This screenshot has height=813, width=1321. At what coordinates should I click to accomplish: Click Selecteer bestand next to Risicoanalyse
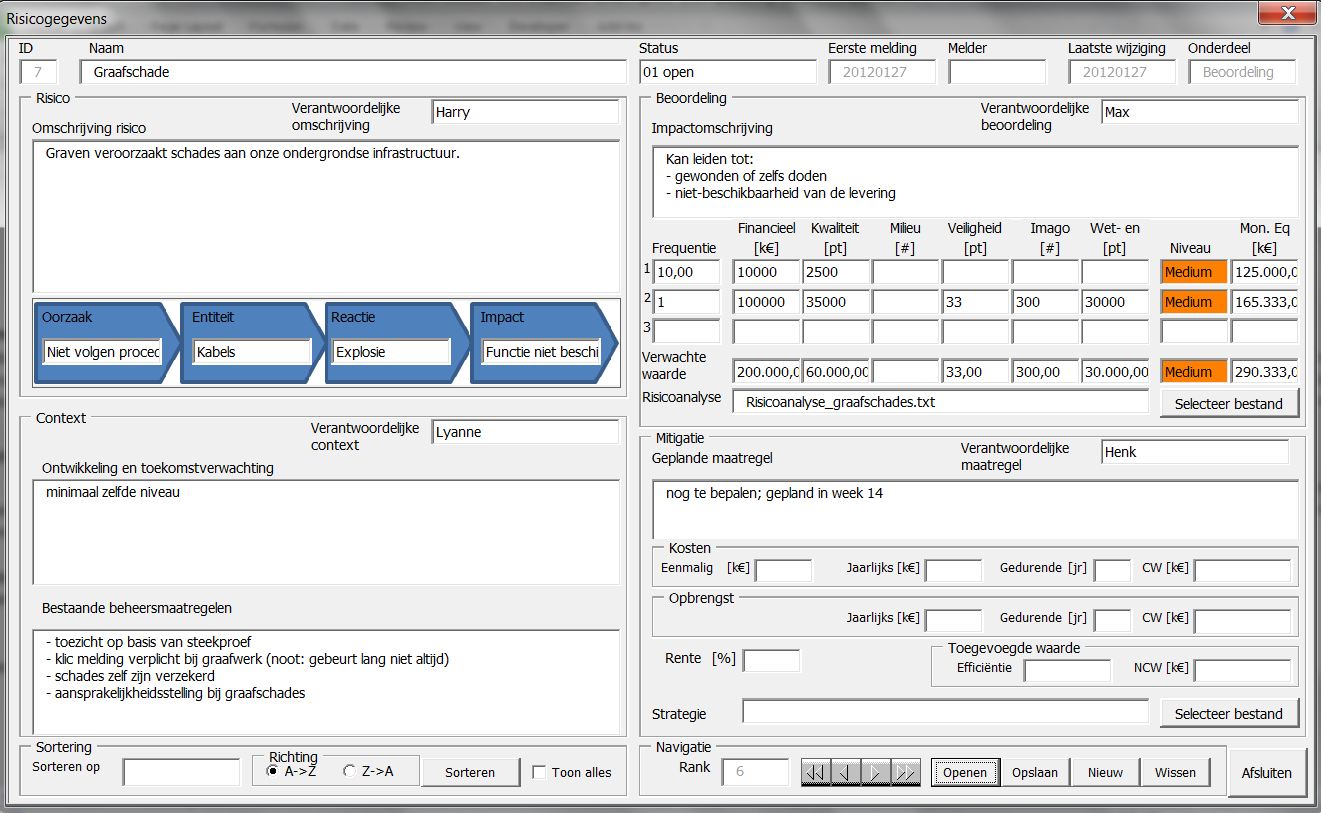[x=1229, y=402]
